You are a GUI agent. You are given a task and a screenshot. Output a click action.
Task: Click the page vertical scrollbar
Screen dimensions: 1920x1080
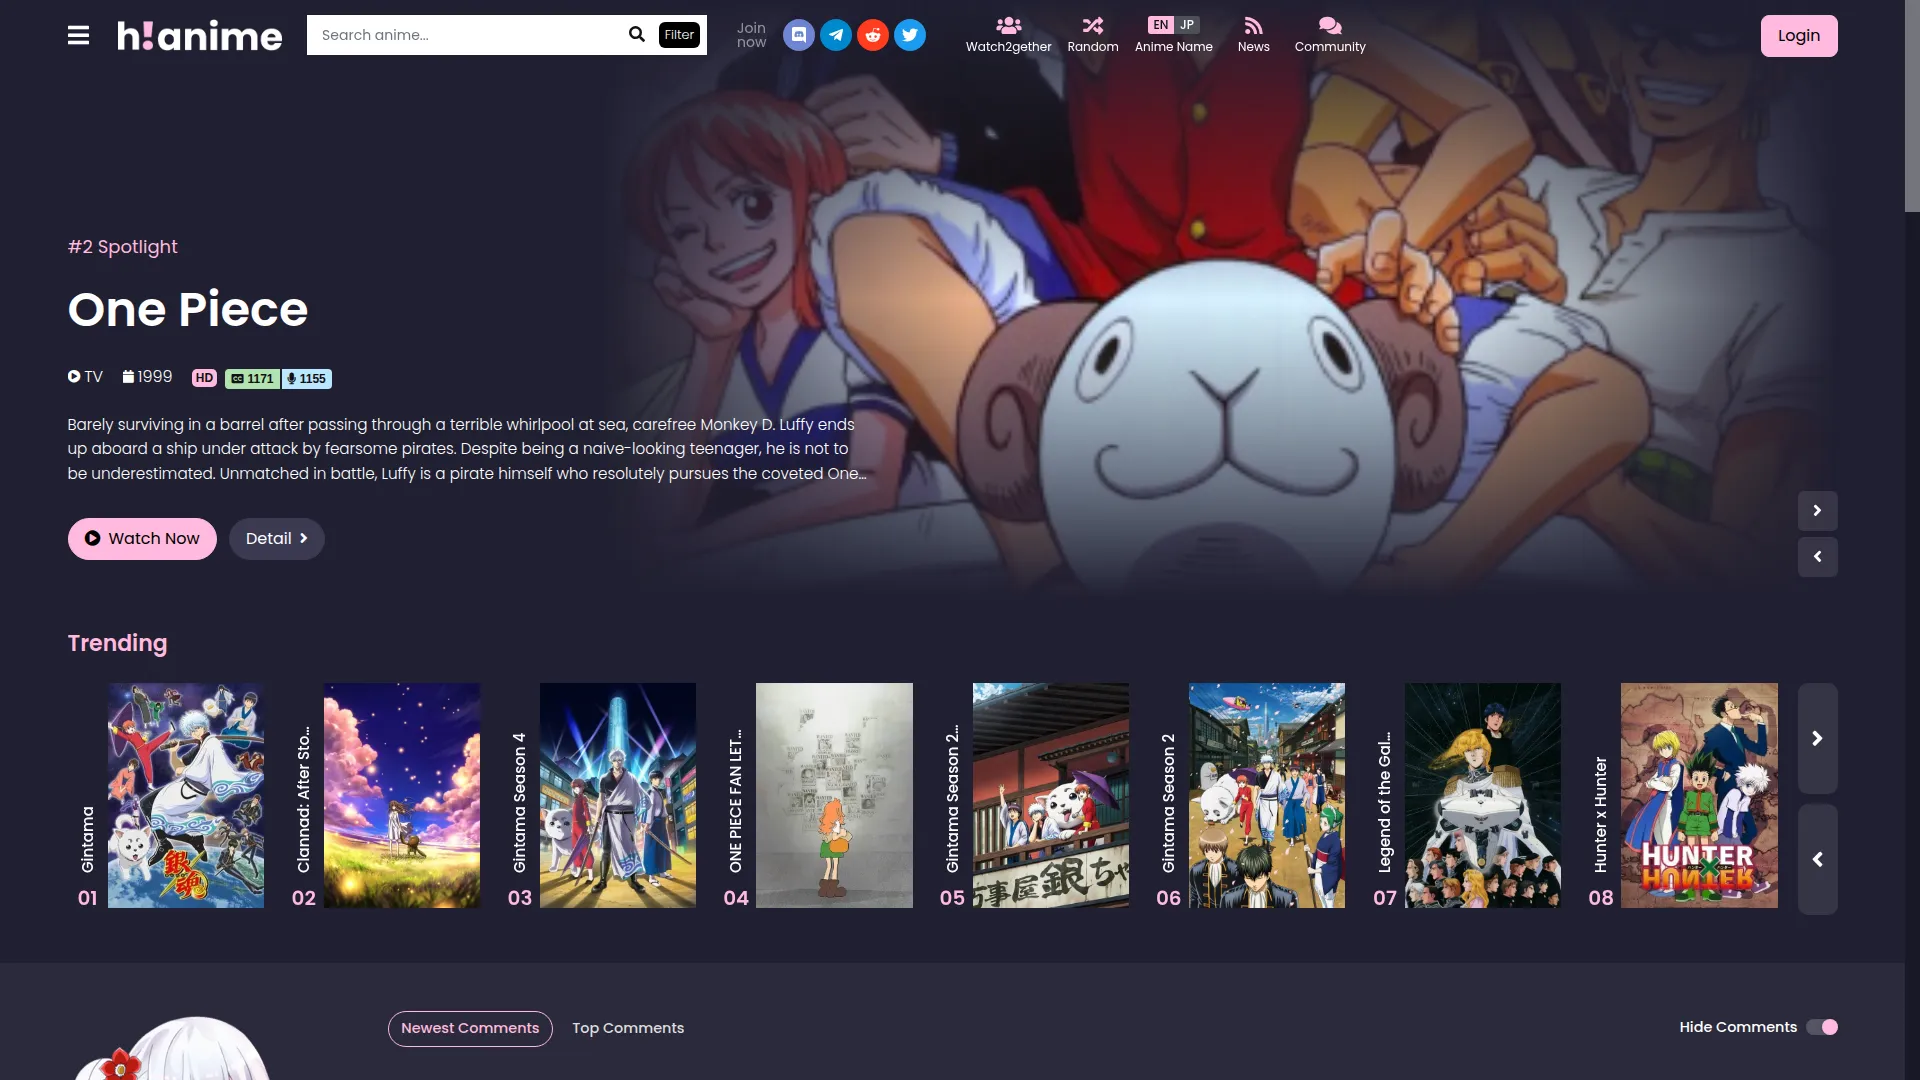[x=1912, y=106]
